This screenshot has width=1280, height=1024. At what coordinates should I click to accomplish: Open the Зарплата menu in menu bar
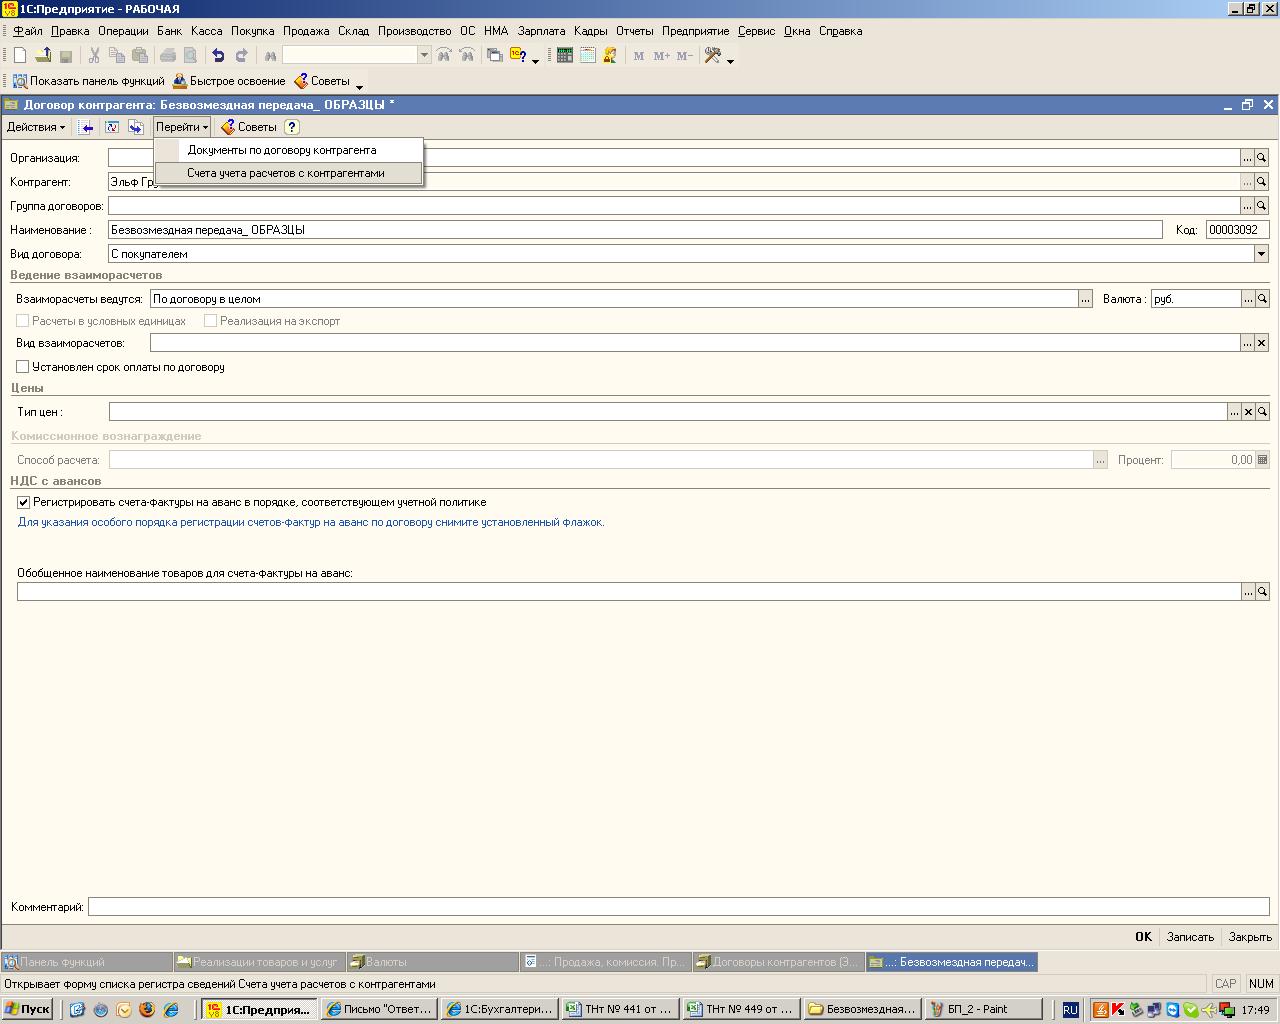pos(541,31)
